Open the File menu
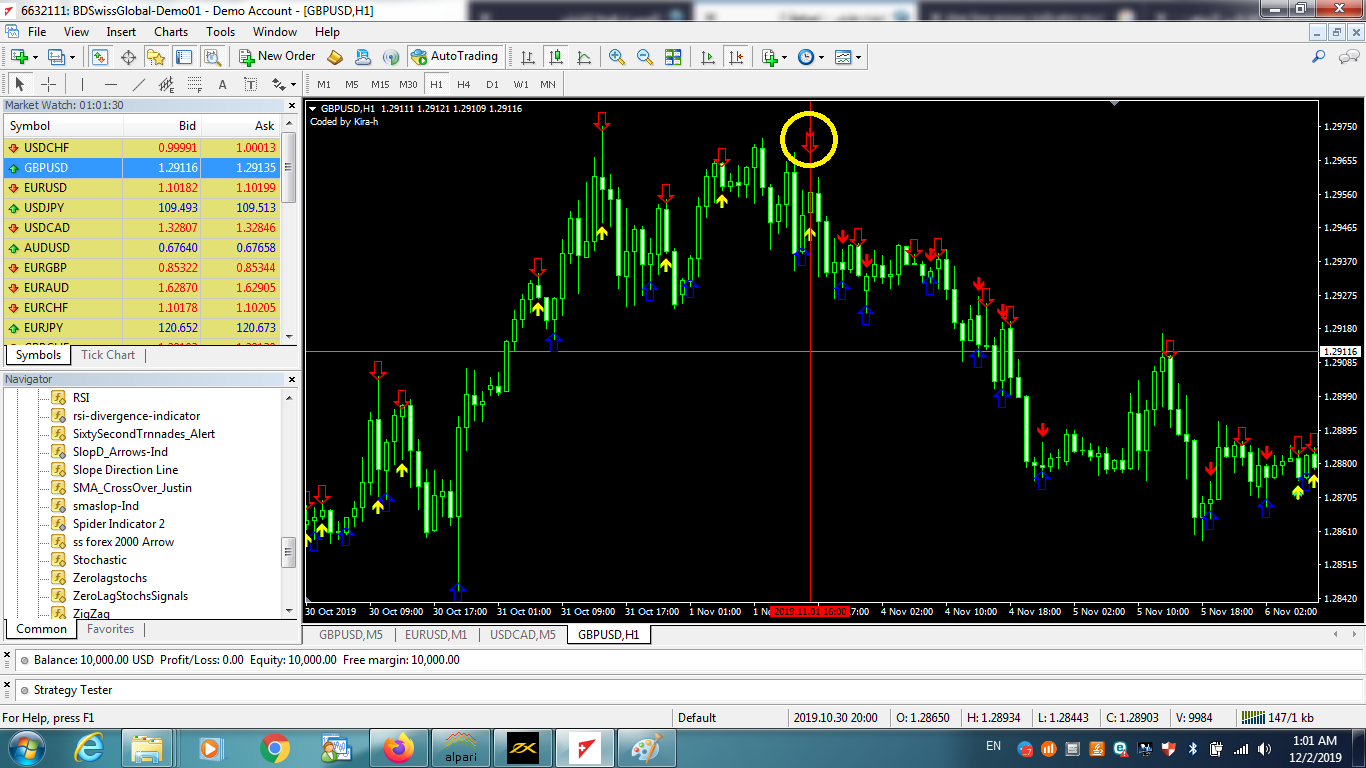Screen dimensions: 1366x768 [x=37, y=32]
